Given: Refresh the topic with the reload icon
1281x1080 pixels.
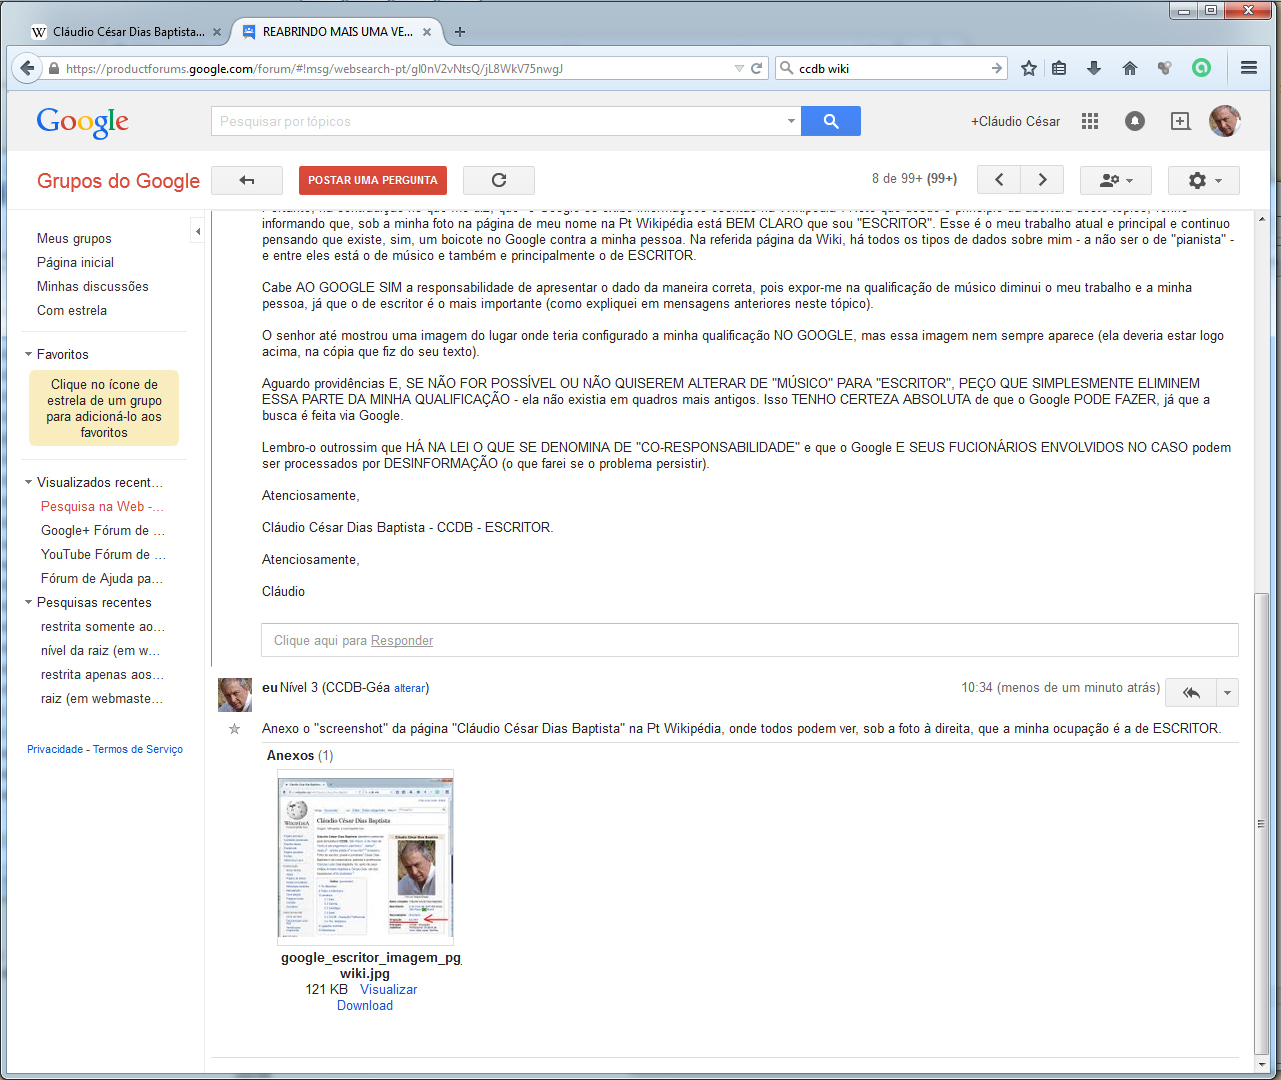Looking at the screenshot, I should click(499, 180).
